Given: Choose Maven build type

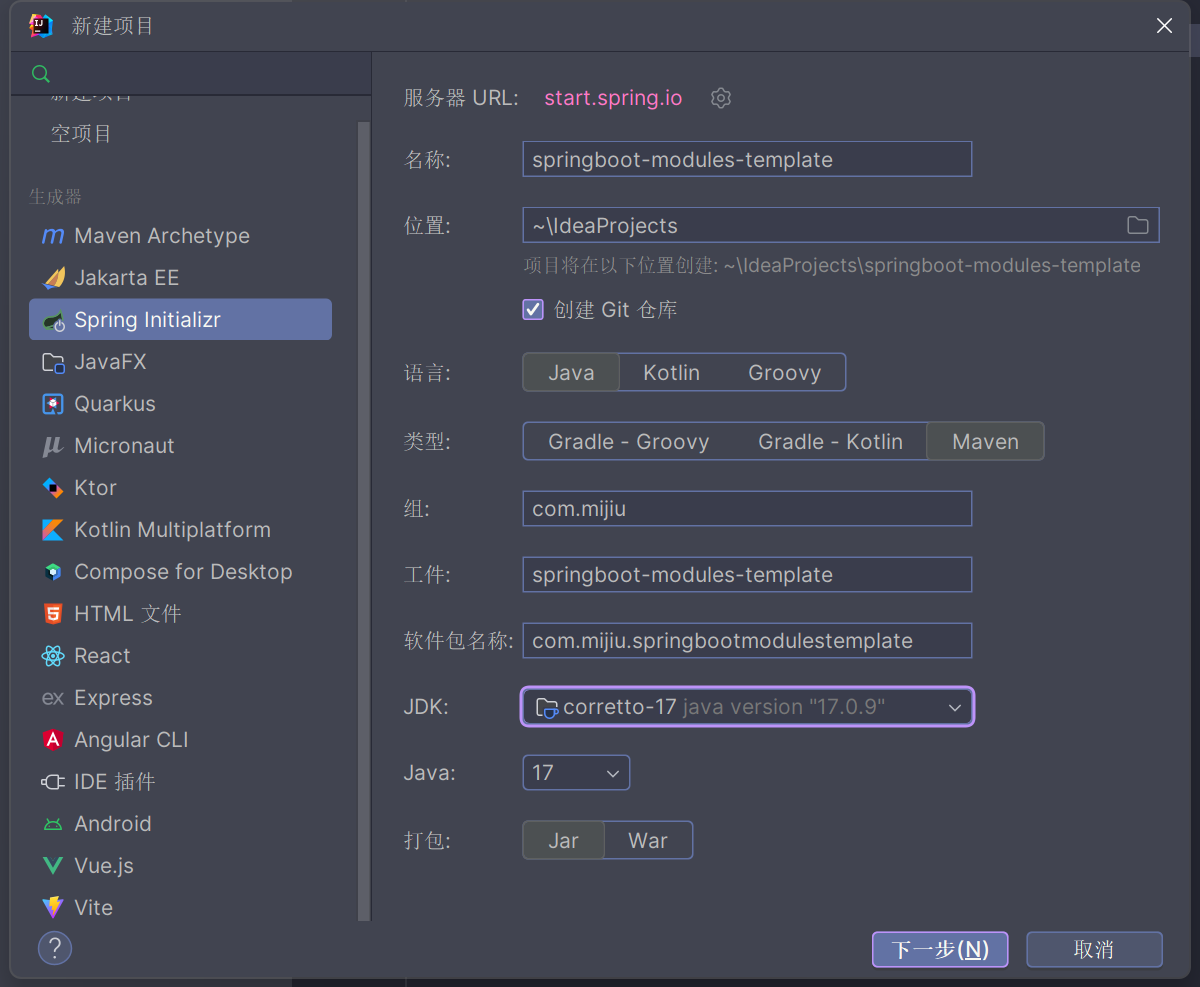Looking at the screenshot, I should 985,442.
